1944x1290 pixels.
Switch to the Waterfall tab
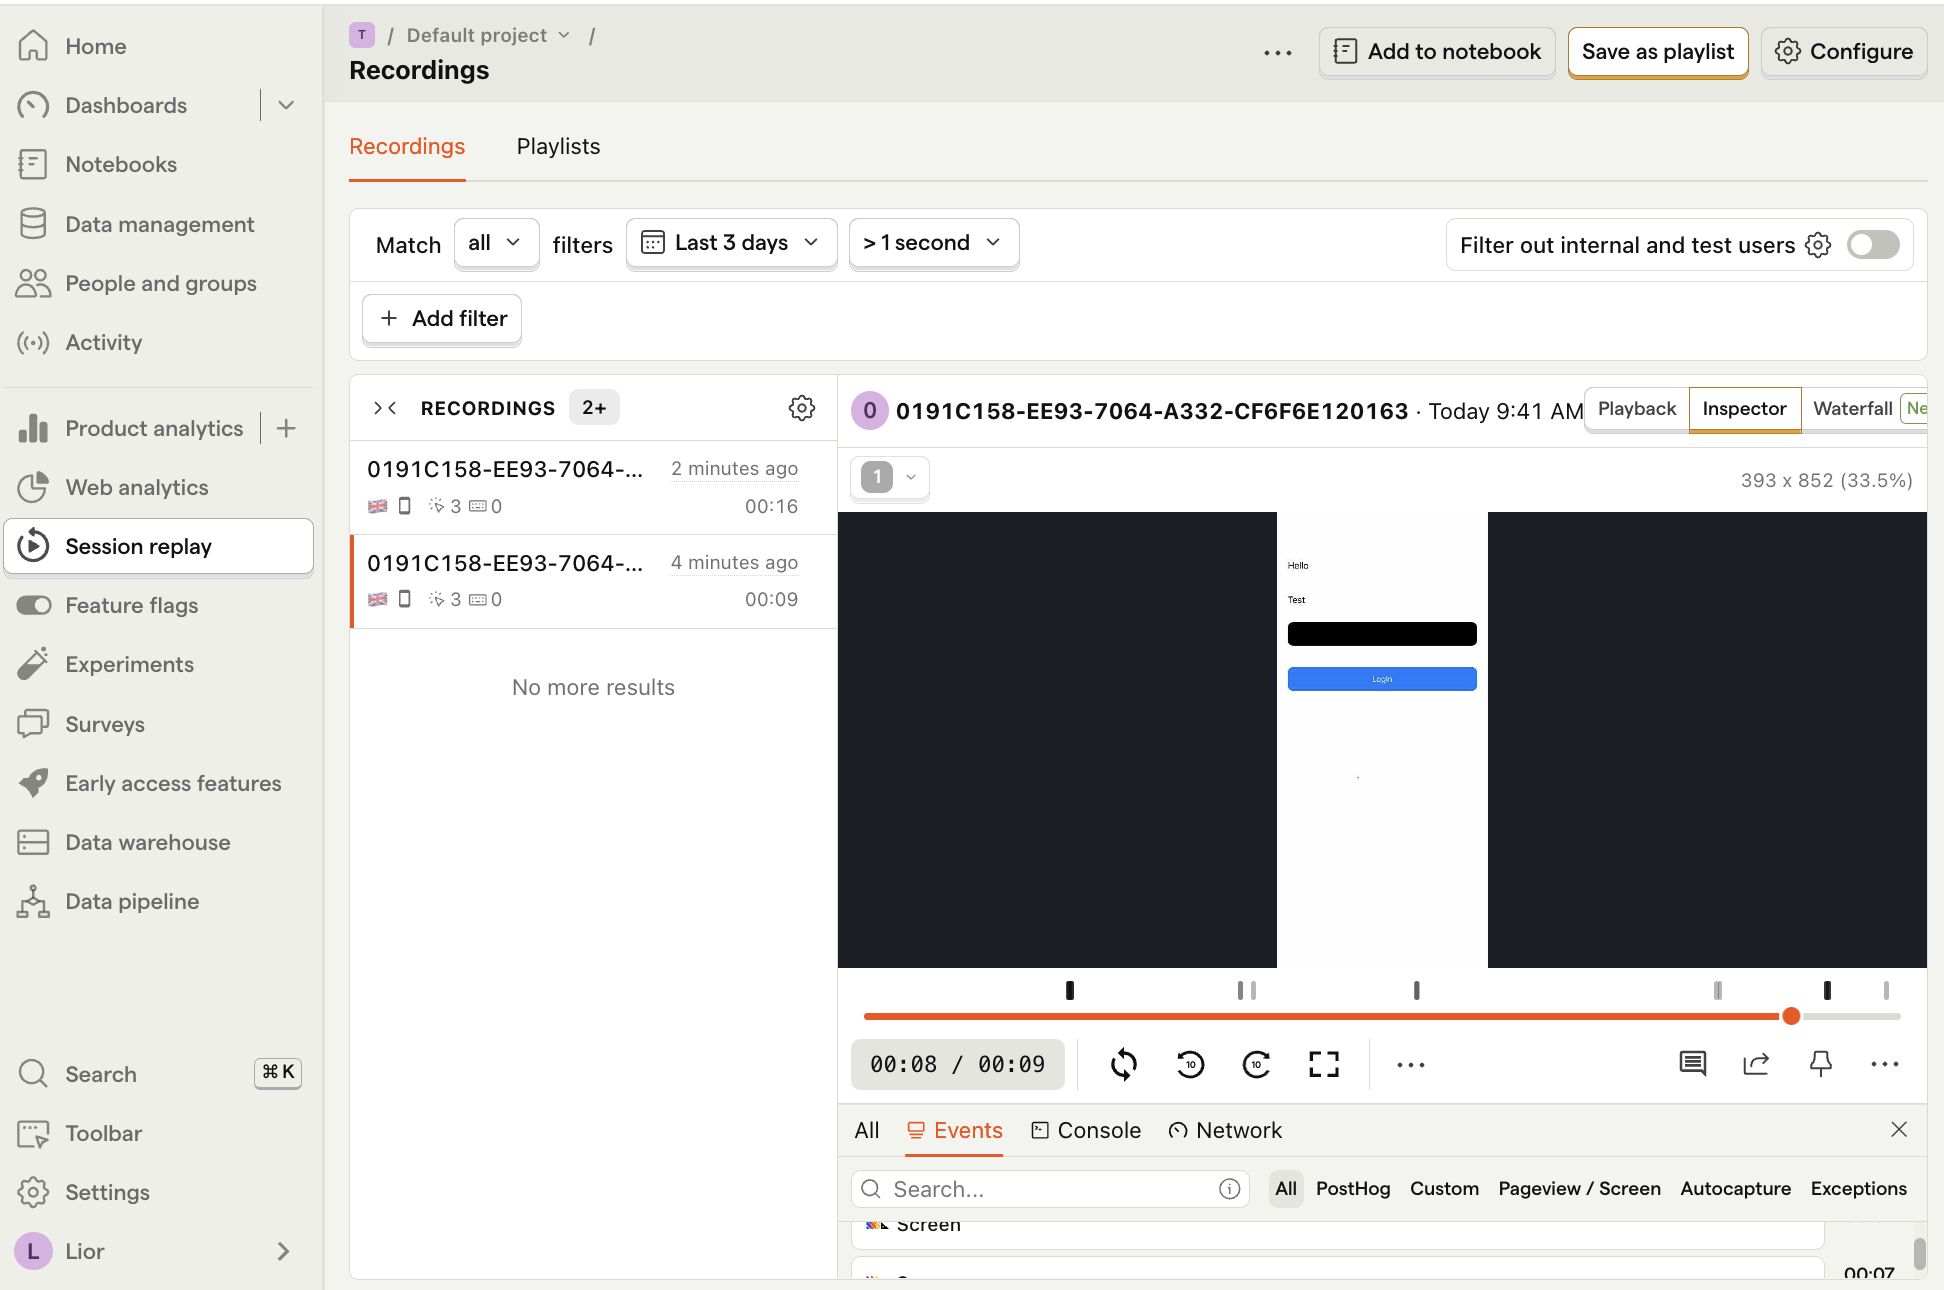(1853, 407)
